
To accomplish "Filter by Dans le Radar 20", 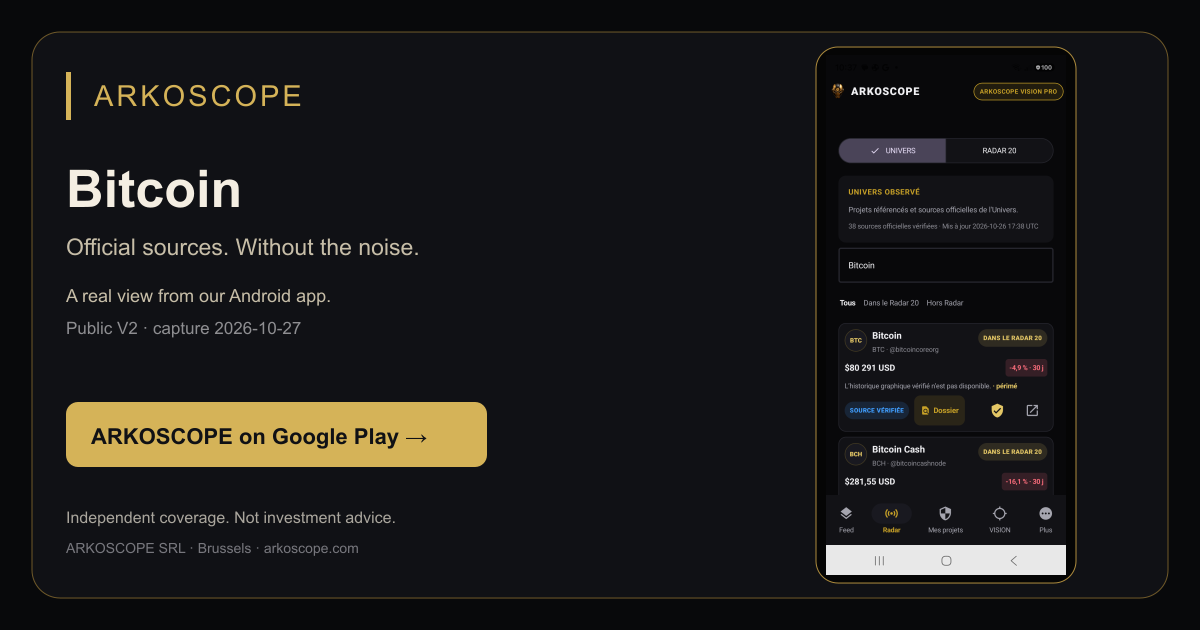I will point(891,303).
